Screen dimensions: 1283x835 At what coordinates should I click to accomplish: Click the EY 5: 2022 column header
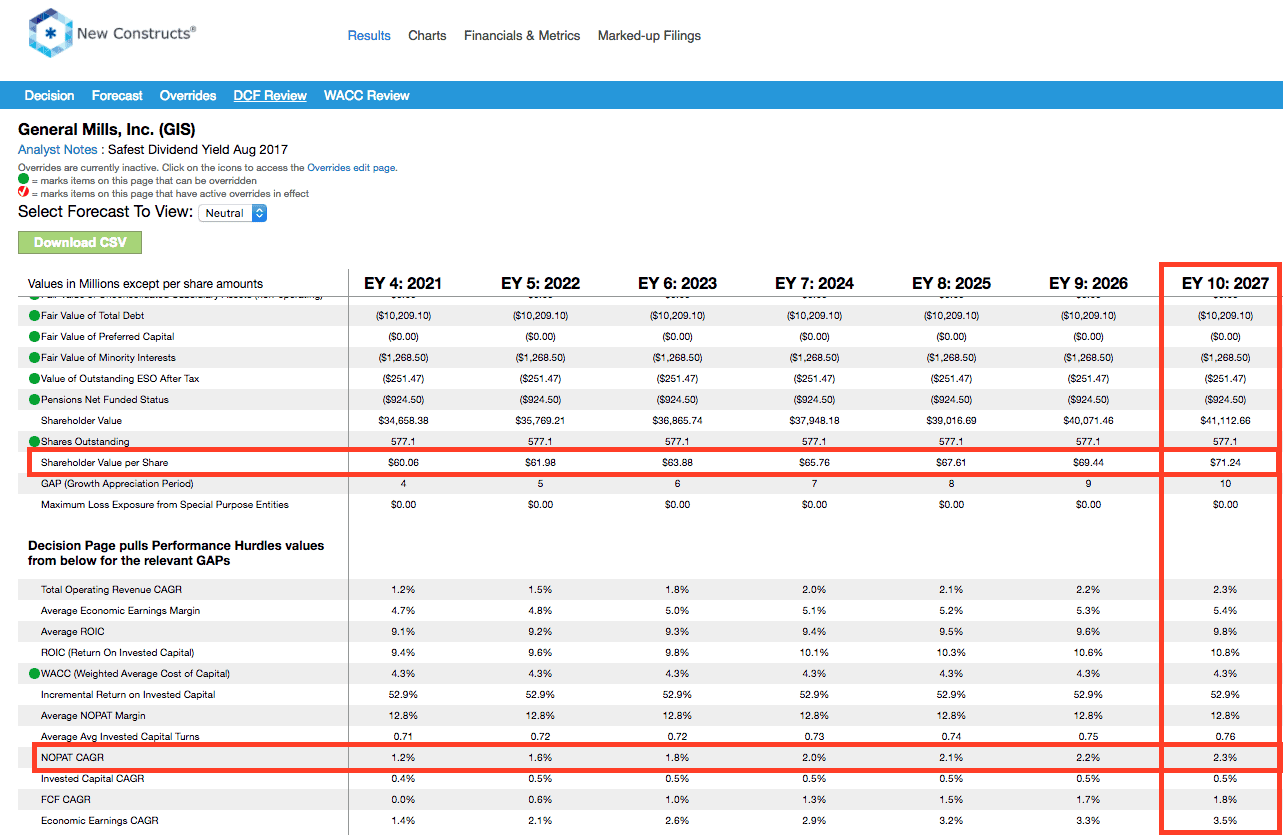pos(540,283)
